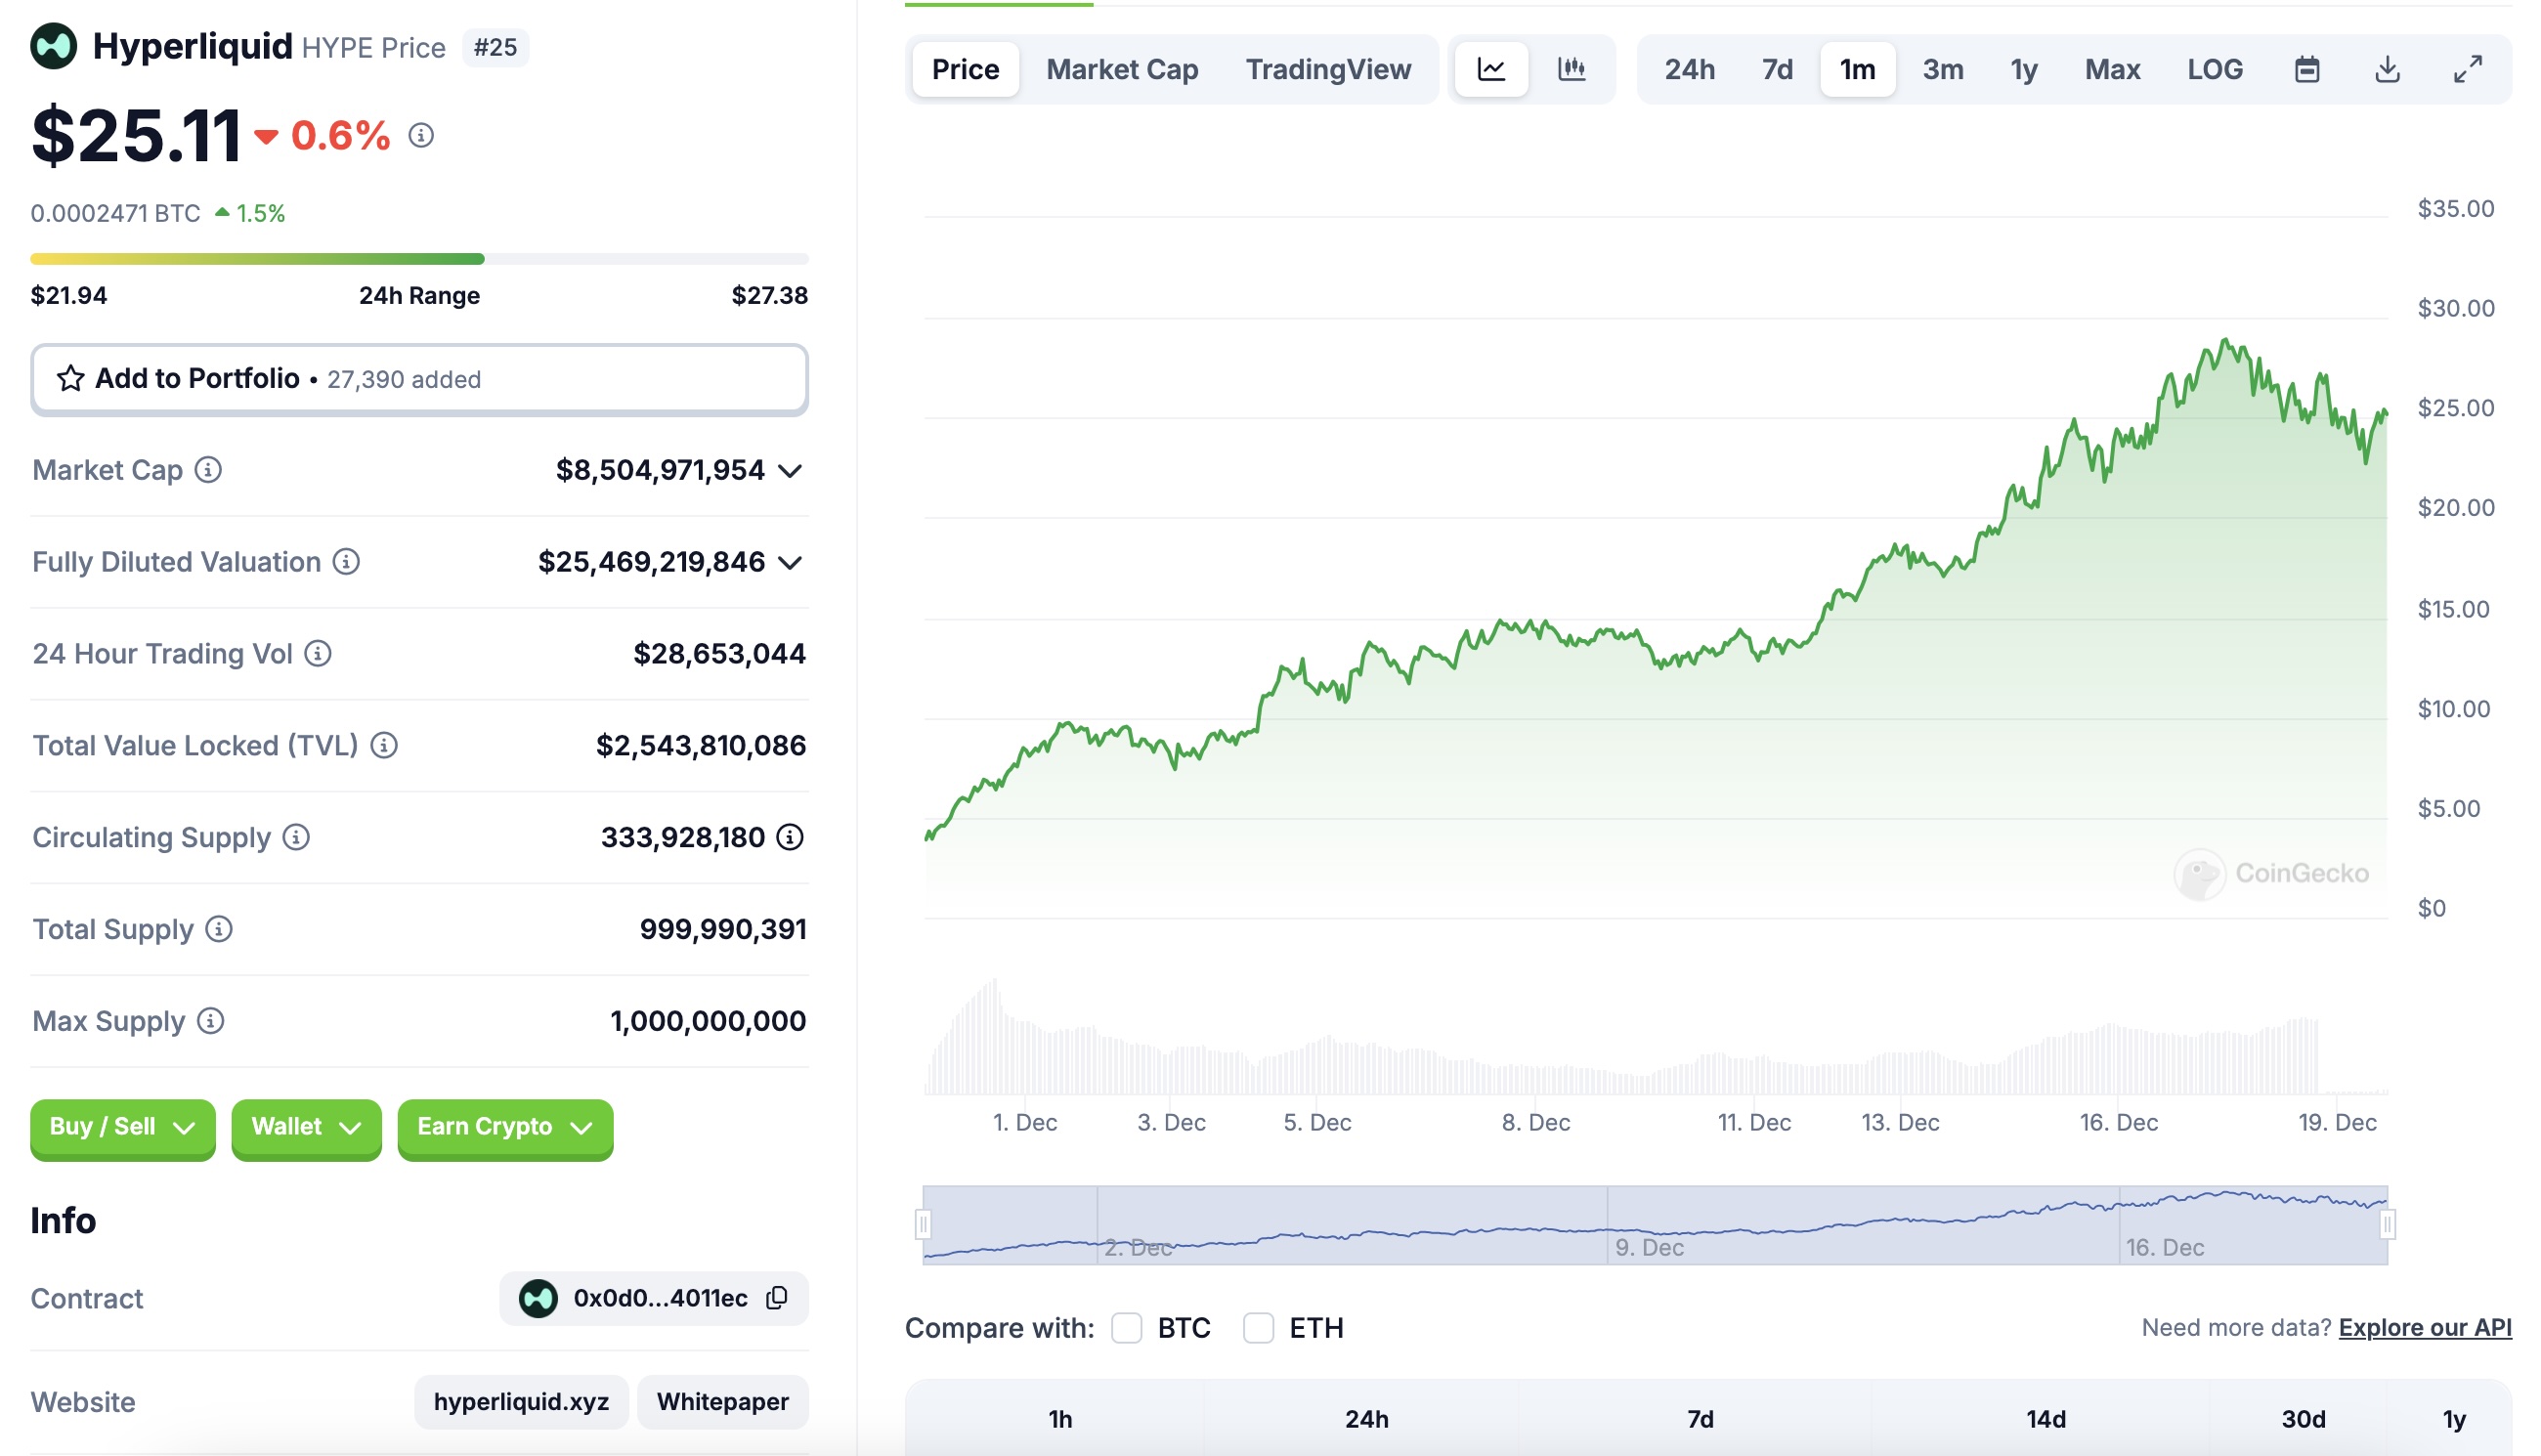
Task: Open Market Cap info tooltip icon
Action: (x=208, y=470)
